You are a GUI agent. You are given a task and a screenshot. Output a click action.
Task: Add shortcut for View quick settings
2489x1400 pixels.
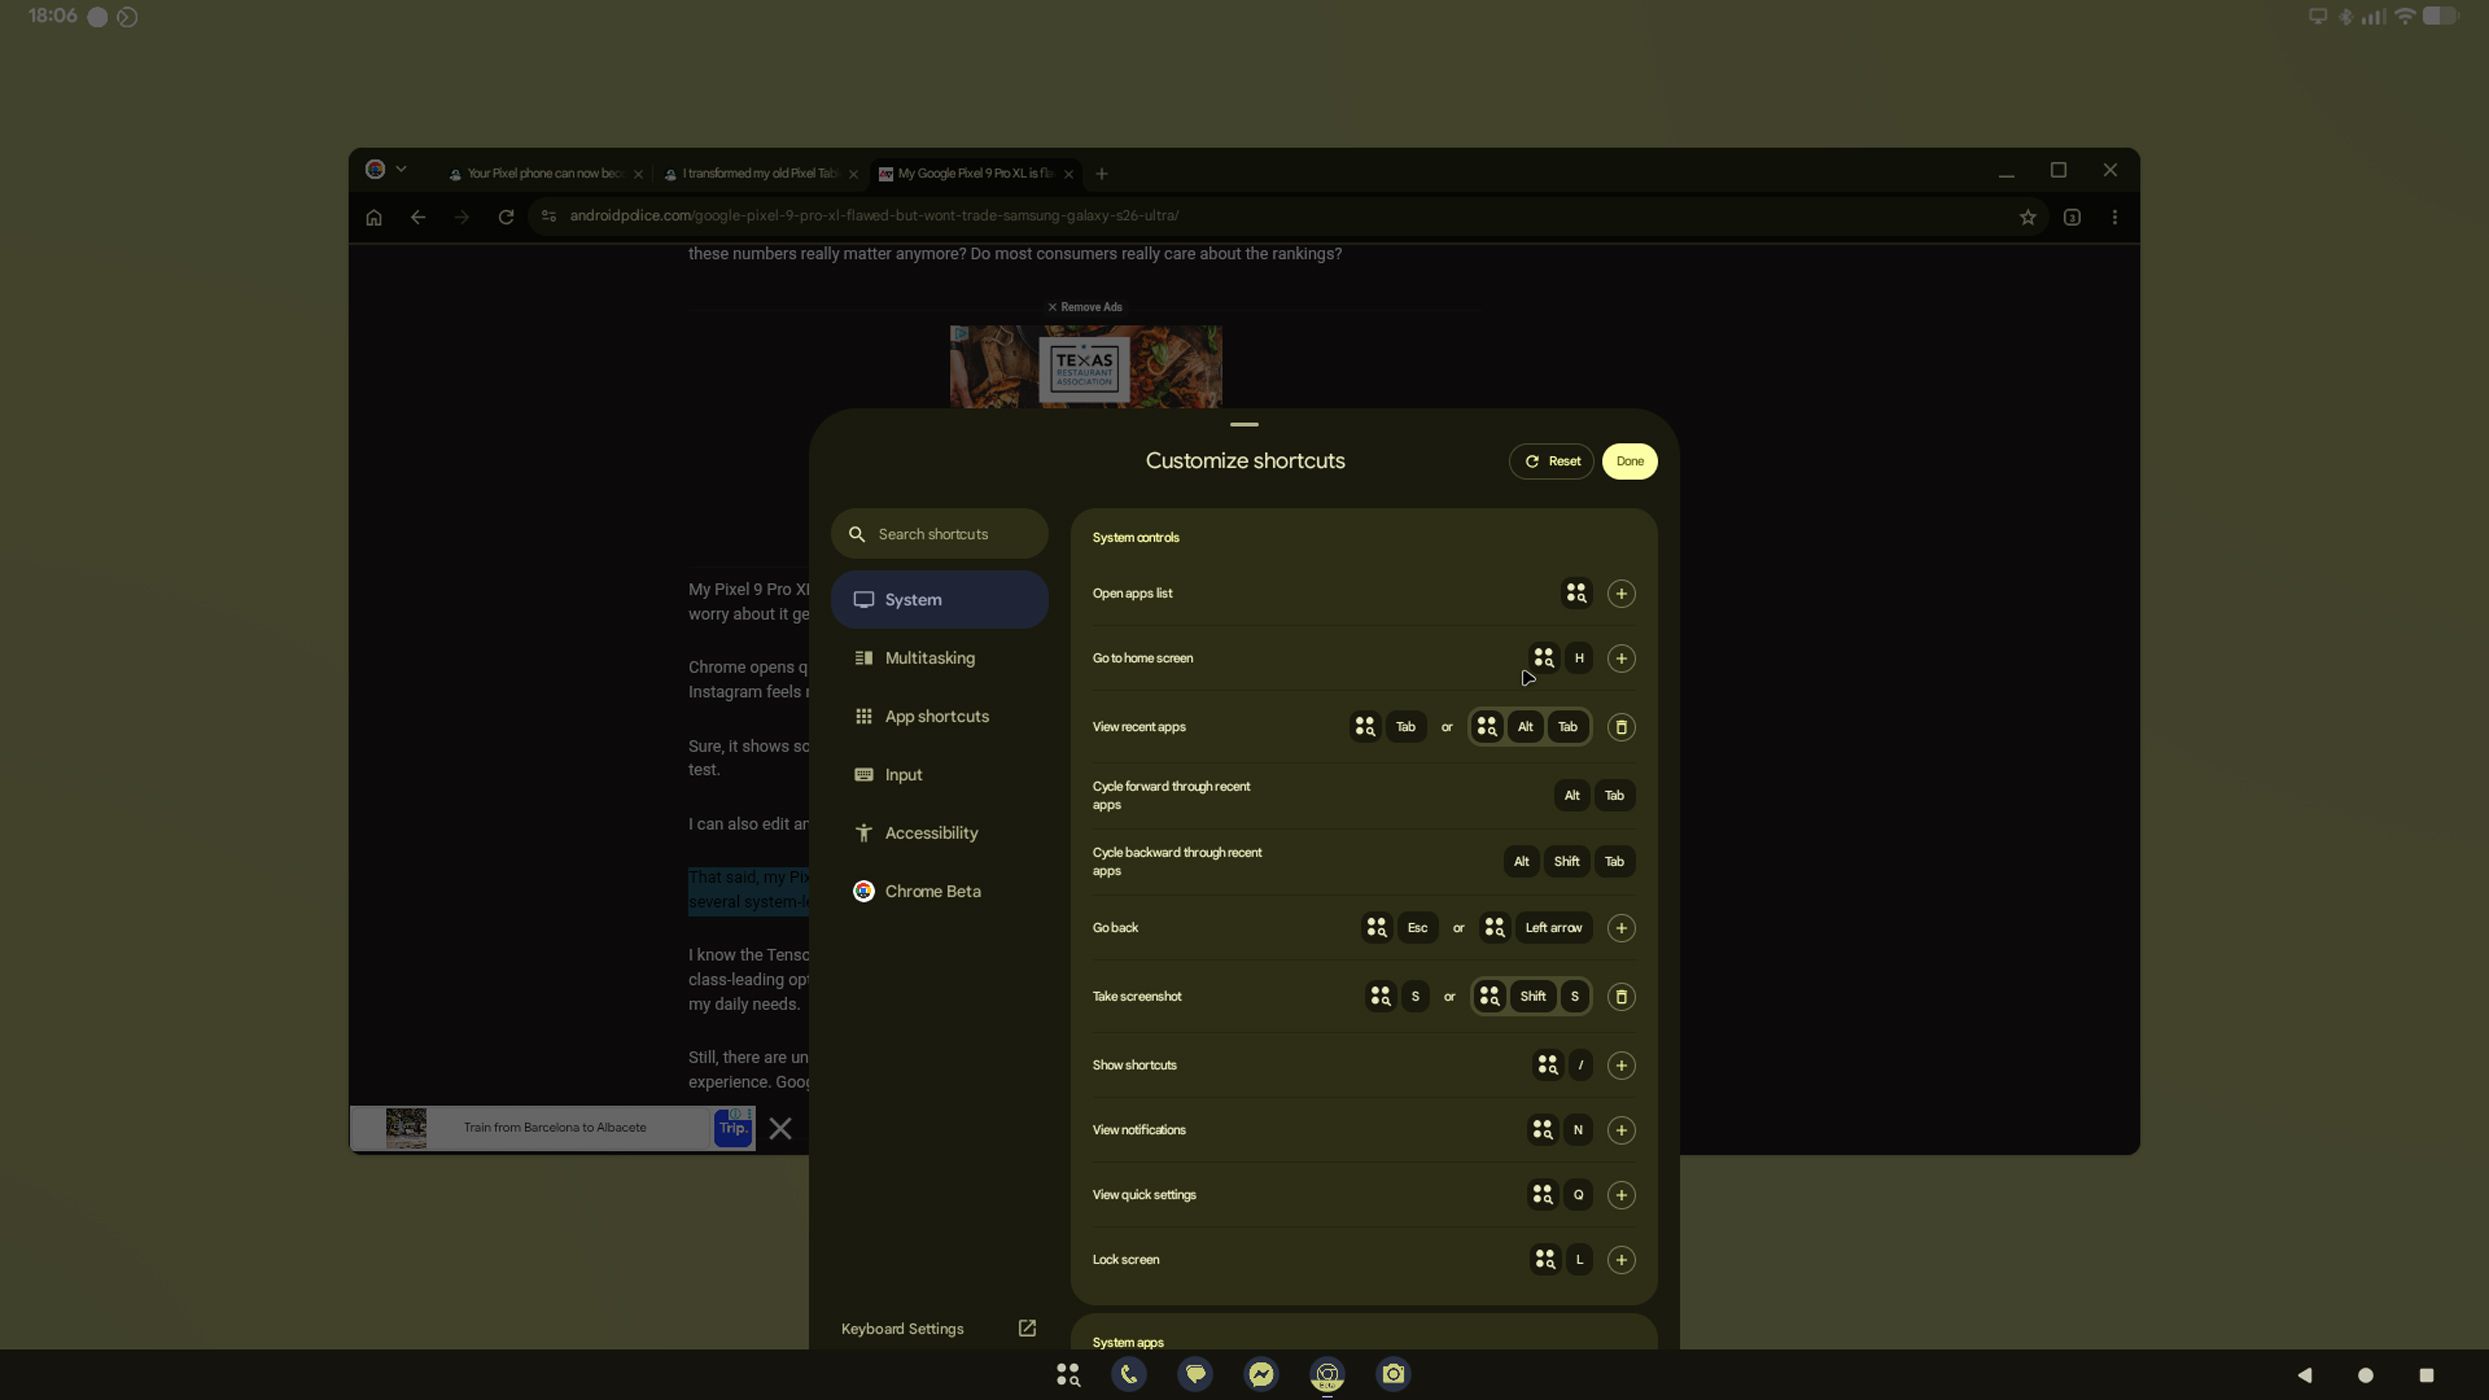pos(1620,1196)
